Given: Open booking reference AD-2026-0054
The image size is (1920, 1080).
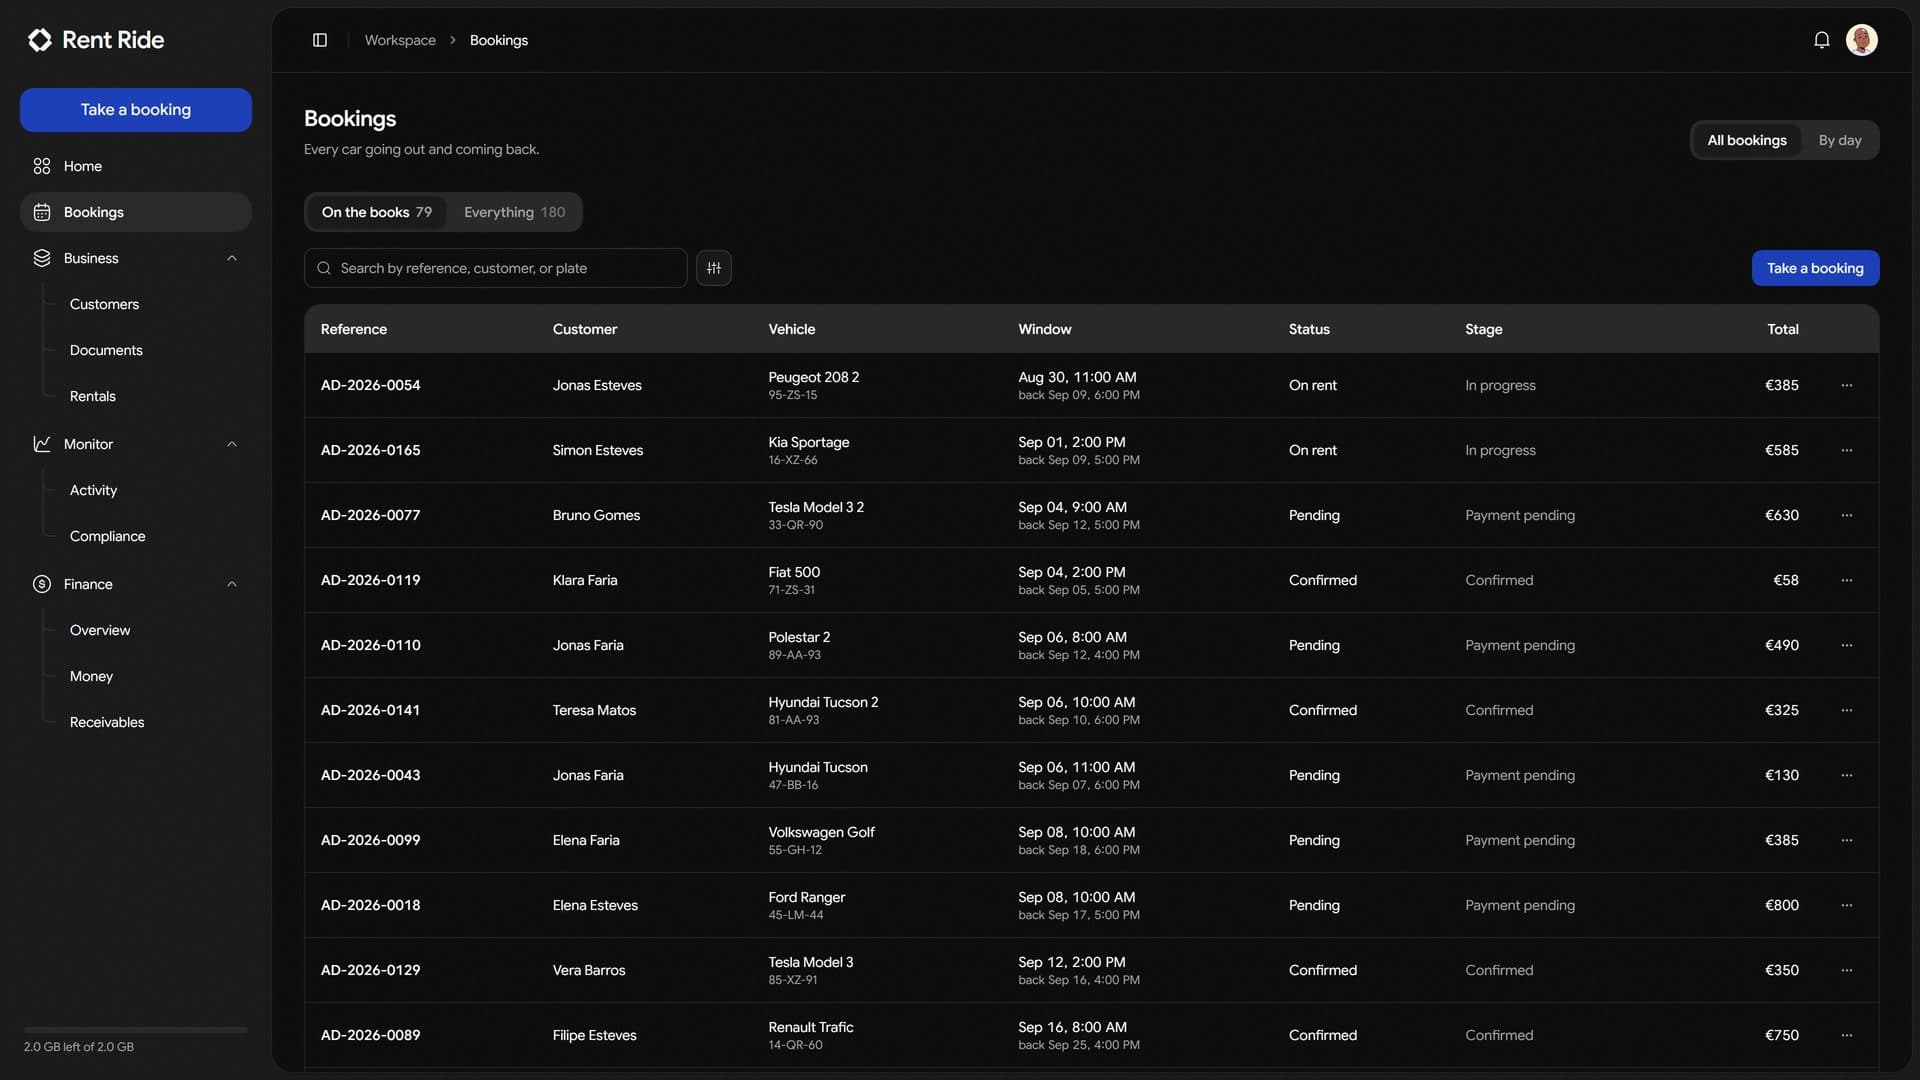Looking at the screenshot, I should click(x=370, y=385).
